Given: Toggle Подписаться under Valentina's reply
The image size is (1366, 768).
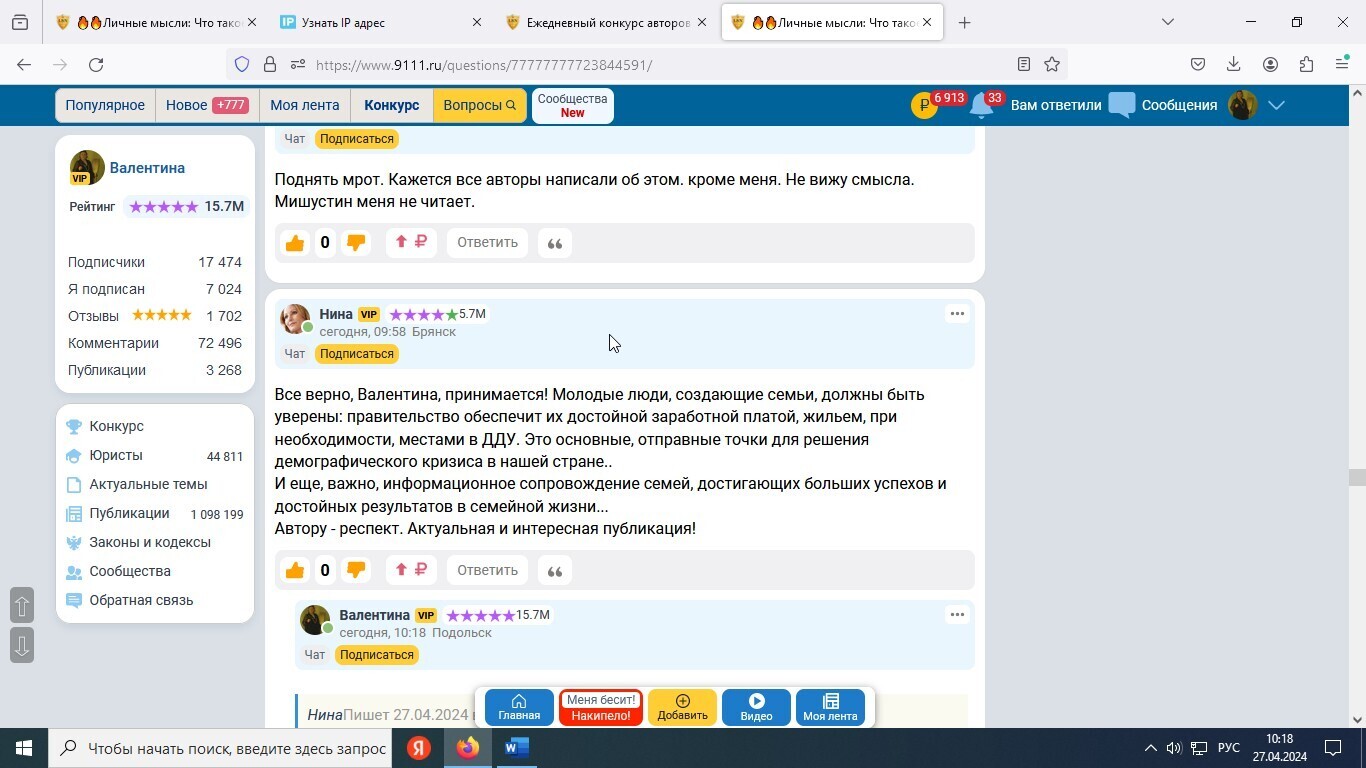Looking at the screenshot, I should (x=377, y=655).
